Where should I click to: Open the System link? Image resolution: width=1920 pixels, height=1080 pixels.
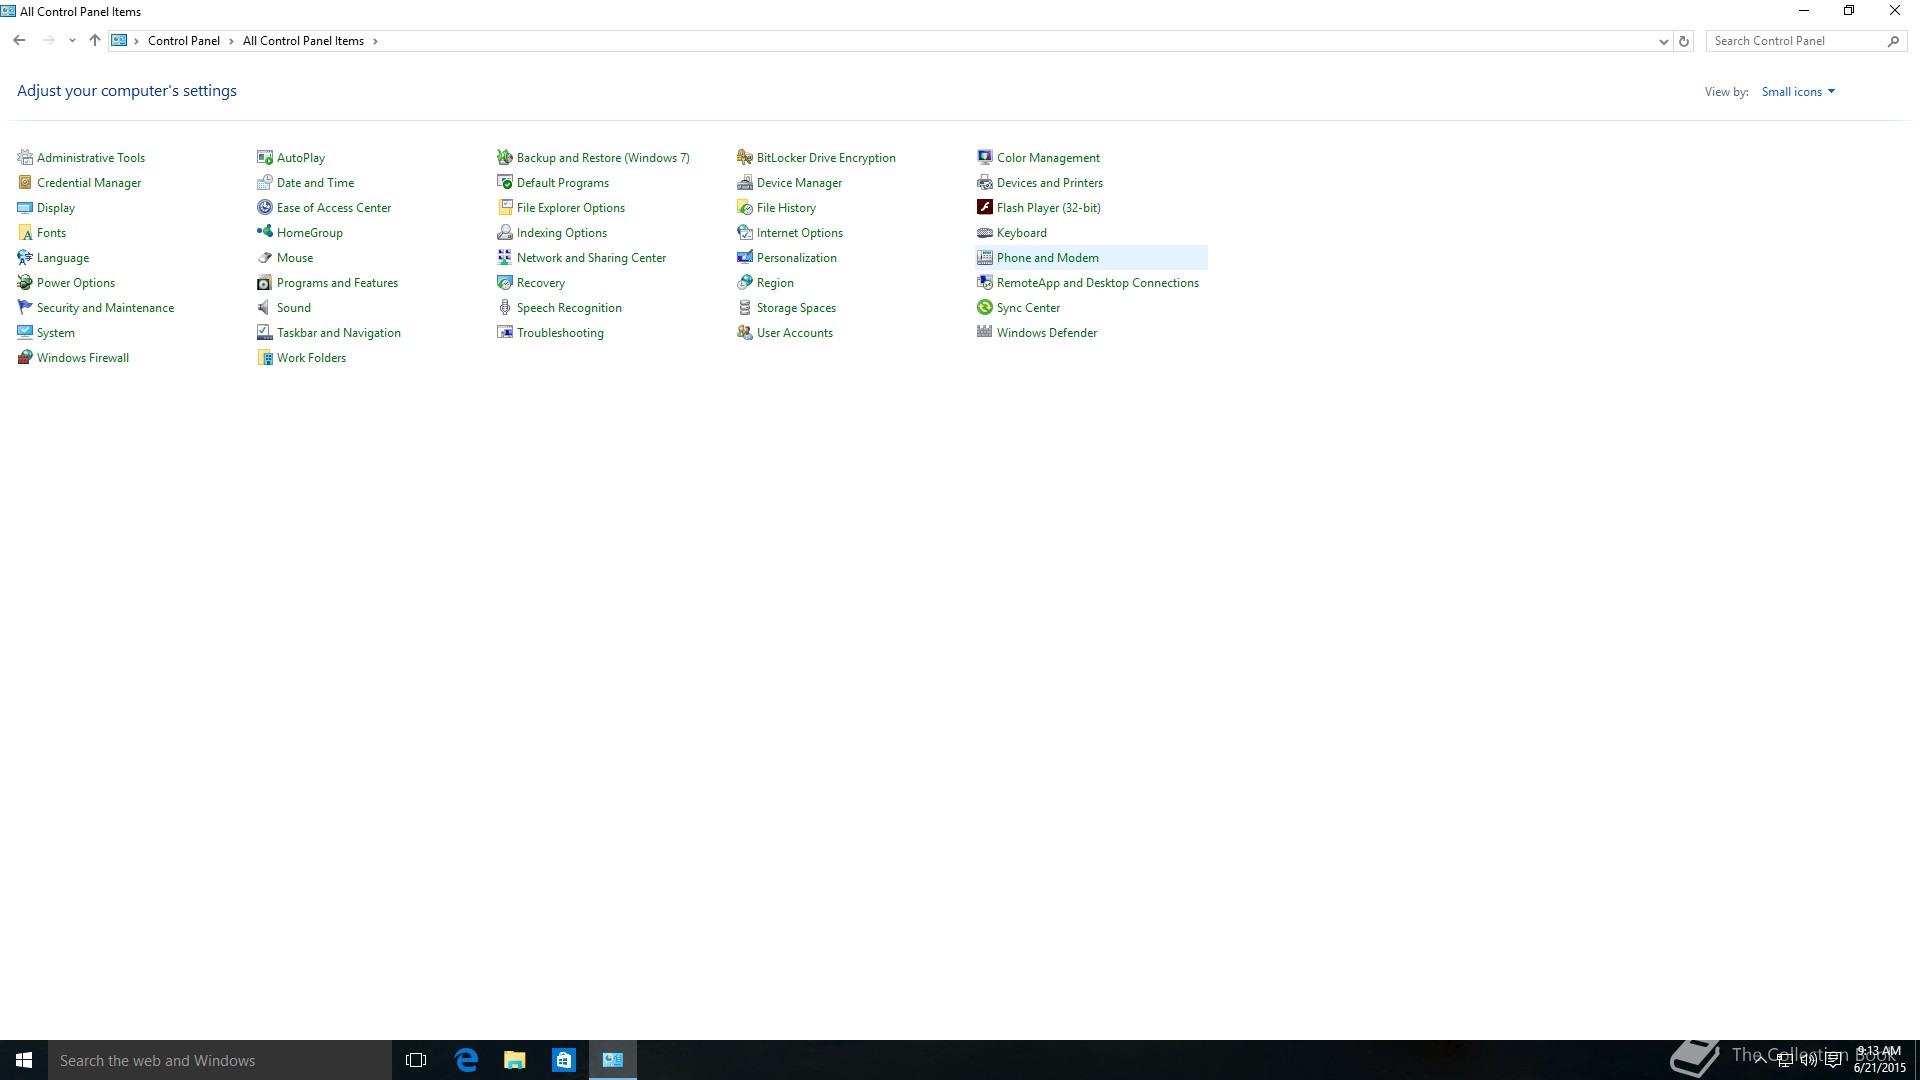coord(56,333)
